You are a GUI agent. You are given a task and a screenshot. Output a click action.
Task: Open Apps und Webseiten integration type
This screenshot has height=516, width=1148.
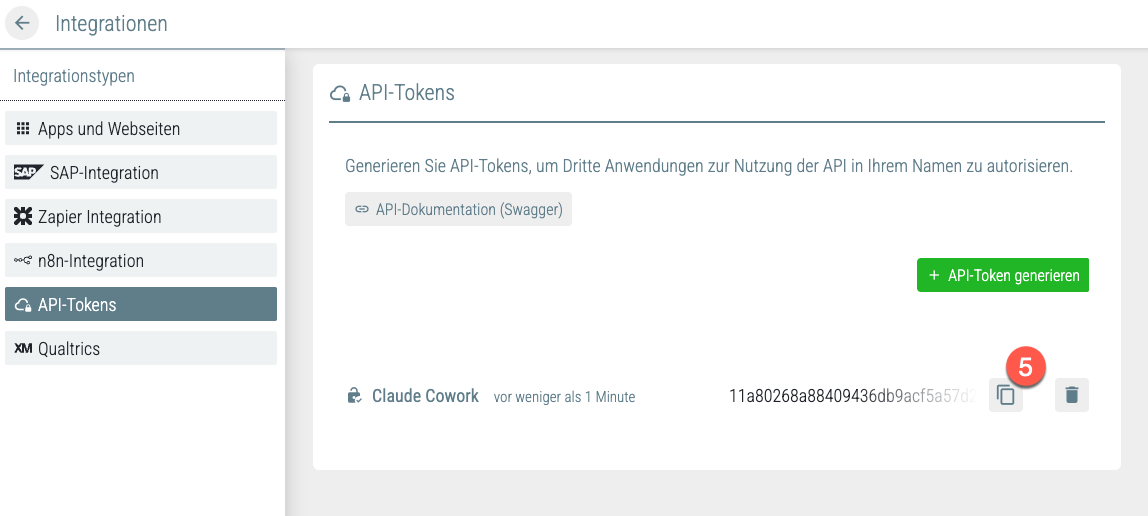141,128
